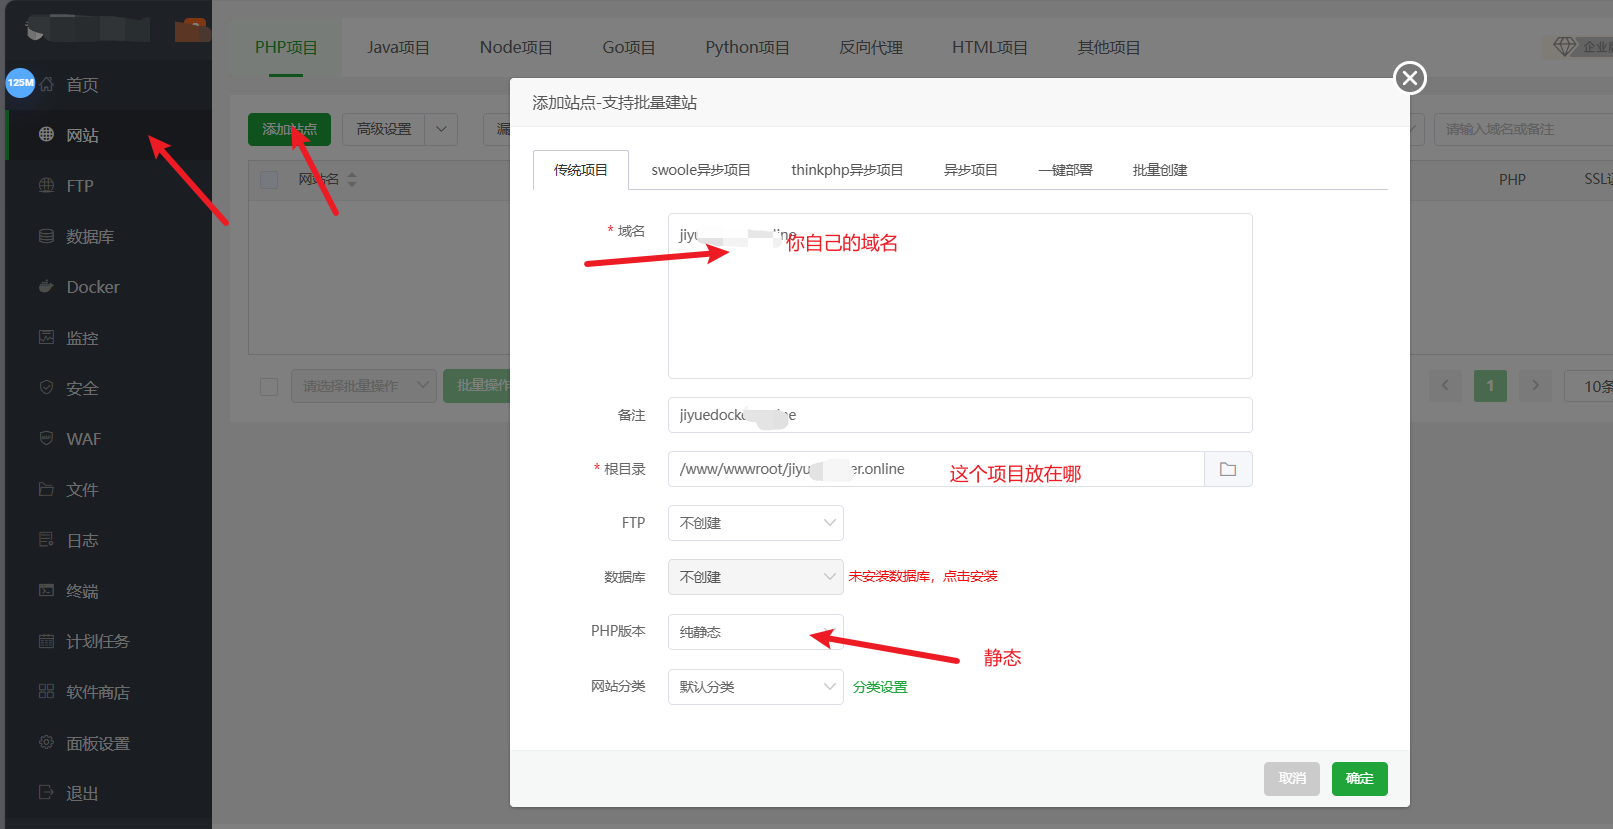Open the Node项目 top tab
The image size is (1613, 829).
[516, 47]
